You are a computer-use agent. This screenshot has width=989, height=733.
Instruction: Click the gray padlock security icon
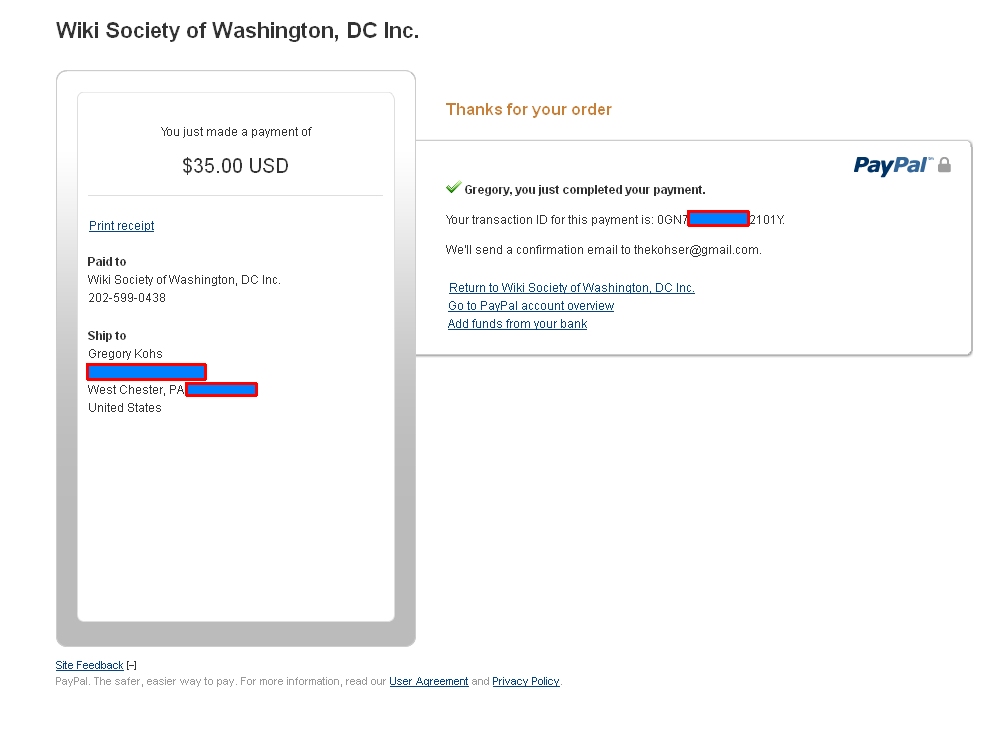pyautogui.click(x=944, y=165)
